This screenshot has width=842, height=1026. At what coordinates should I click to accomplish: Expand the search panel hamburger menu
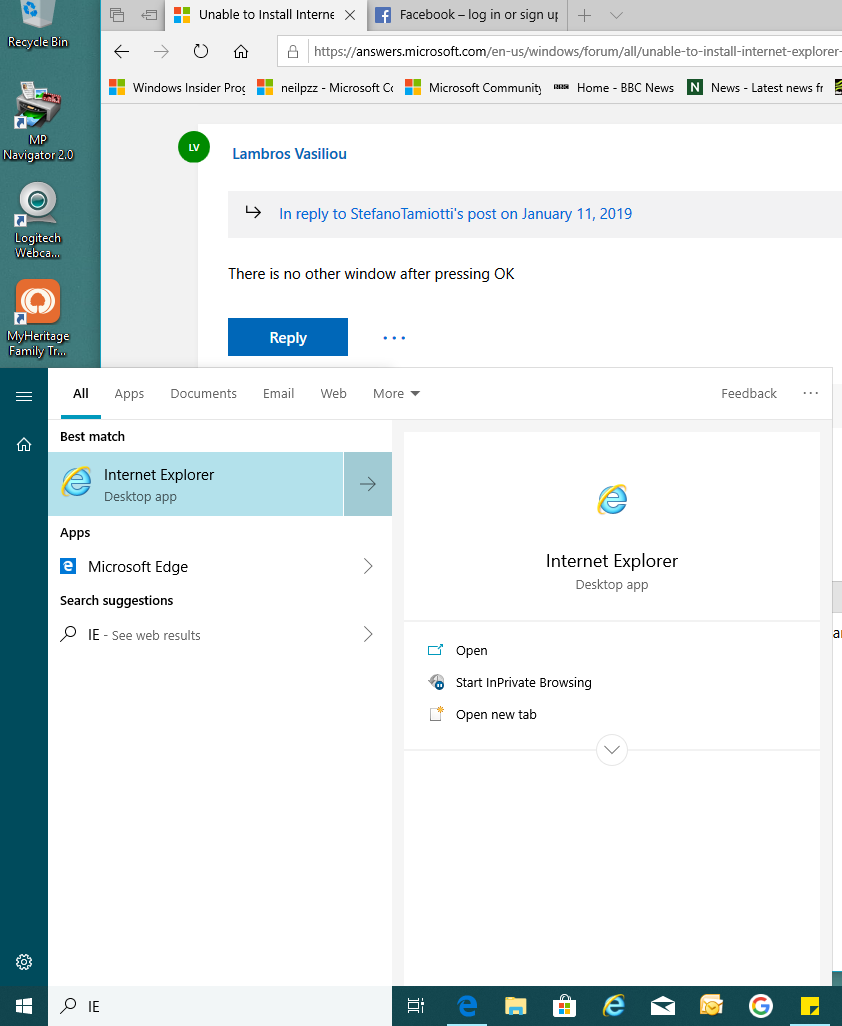coord(24,397)
